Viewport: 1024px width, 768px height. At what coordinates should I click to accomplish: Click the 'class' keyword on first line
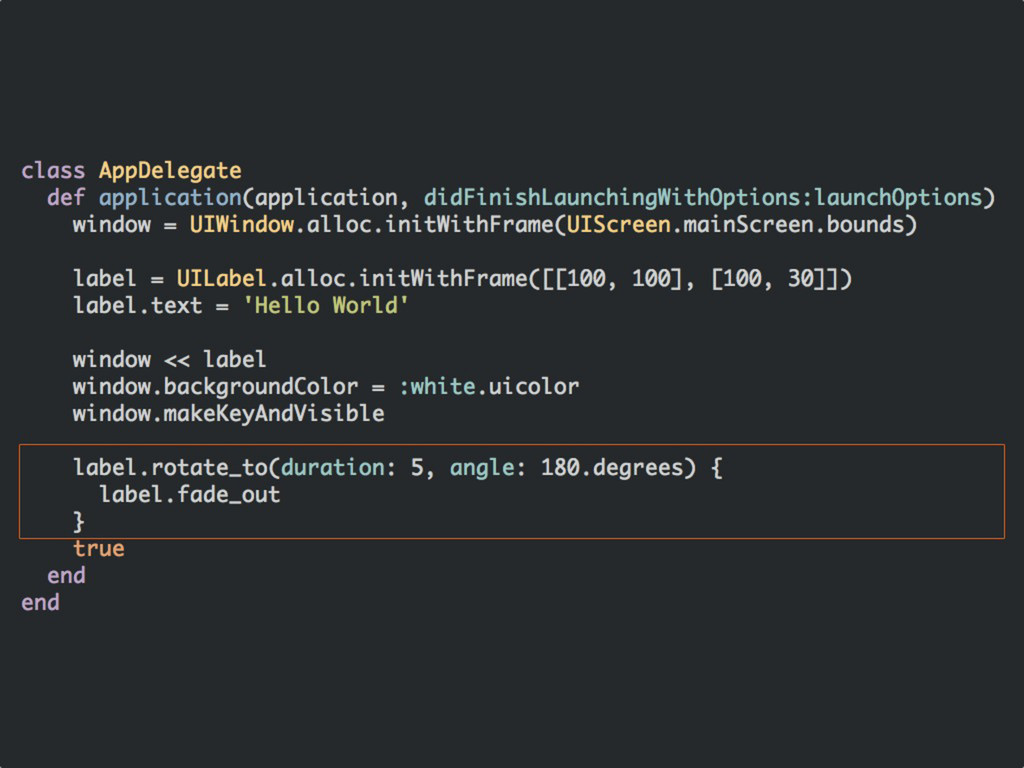53,171
